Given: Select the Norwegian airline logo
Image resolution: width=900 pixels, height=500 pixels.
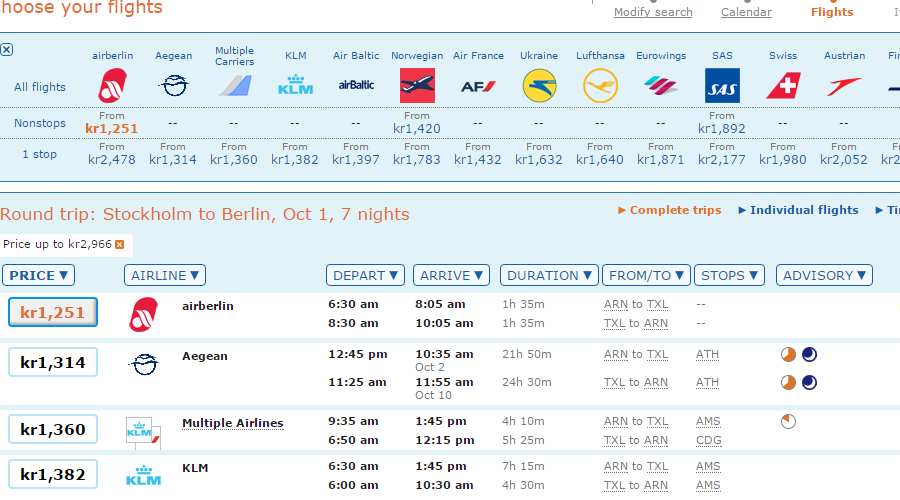Looking at the screenshot, I should (417, 86).
